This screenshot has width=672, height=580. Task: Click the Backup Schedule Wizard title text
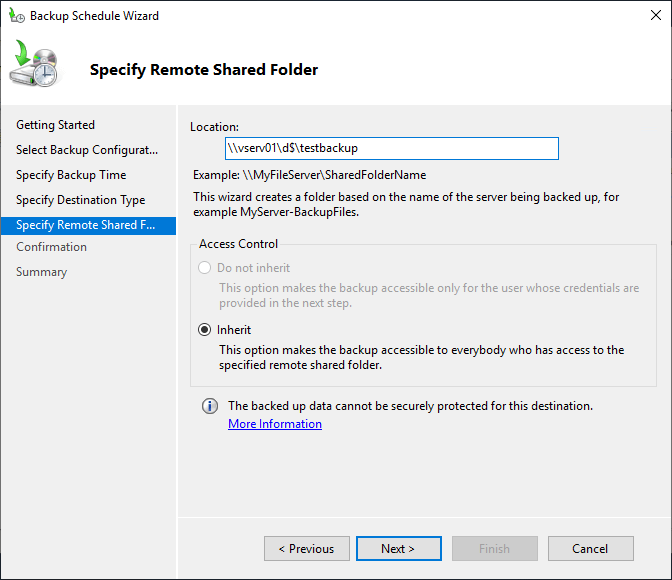pyautogui.click(x=94, y=16)
